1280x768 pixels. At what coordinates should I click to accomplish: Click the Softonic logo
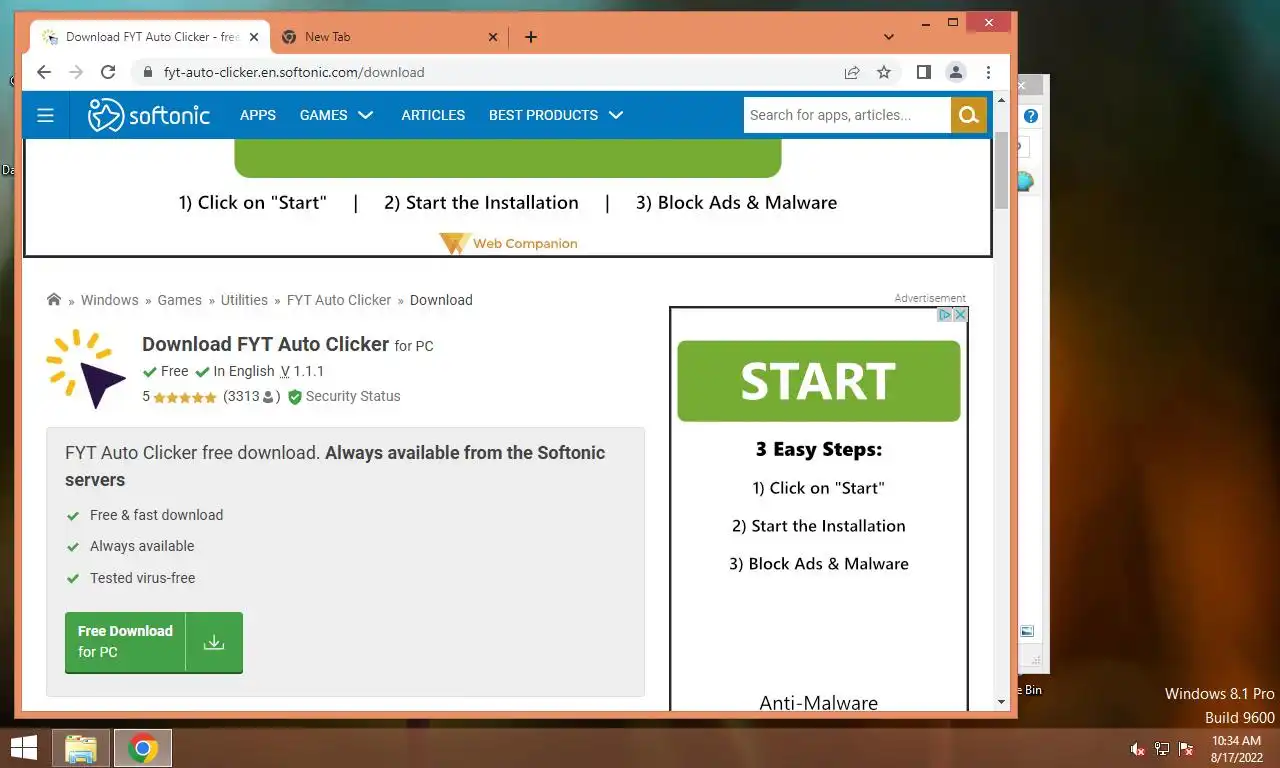(x=149, y=115)
